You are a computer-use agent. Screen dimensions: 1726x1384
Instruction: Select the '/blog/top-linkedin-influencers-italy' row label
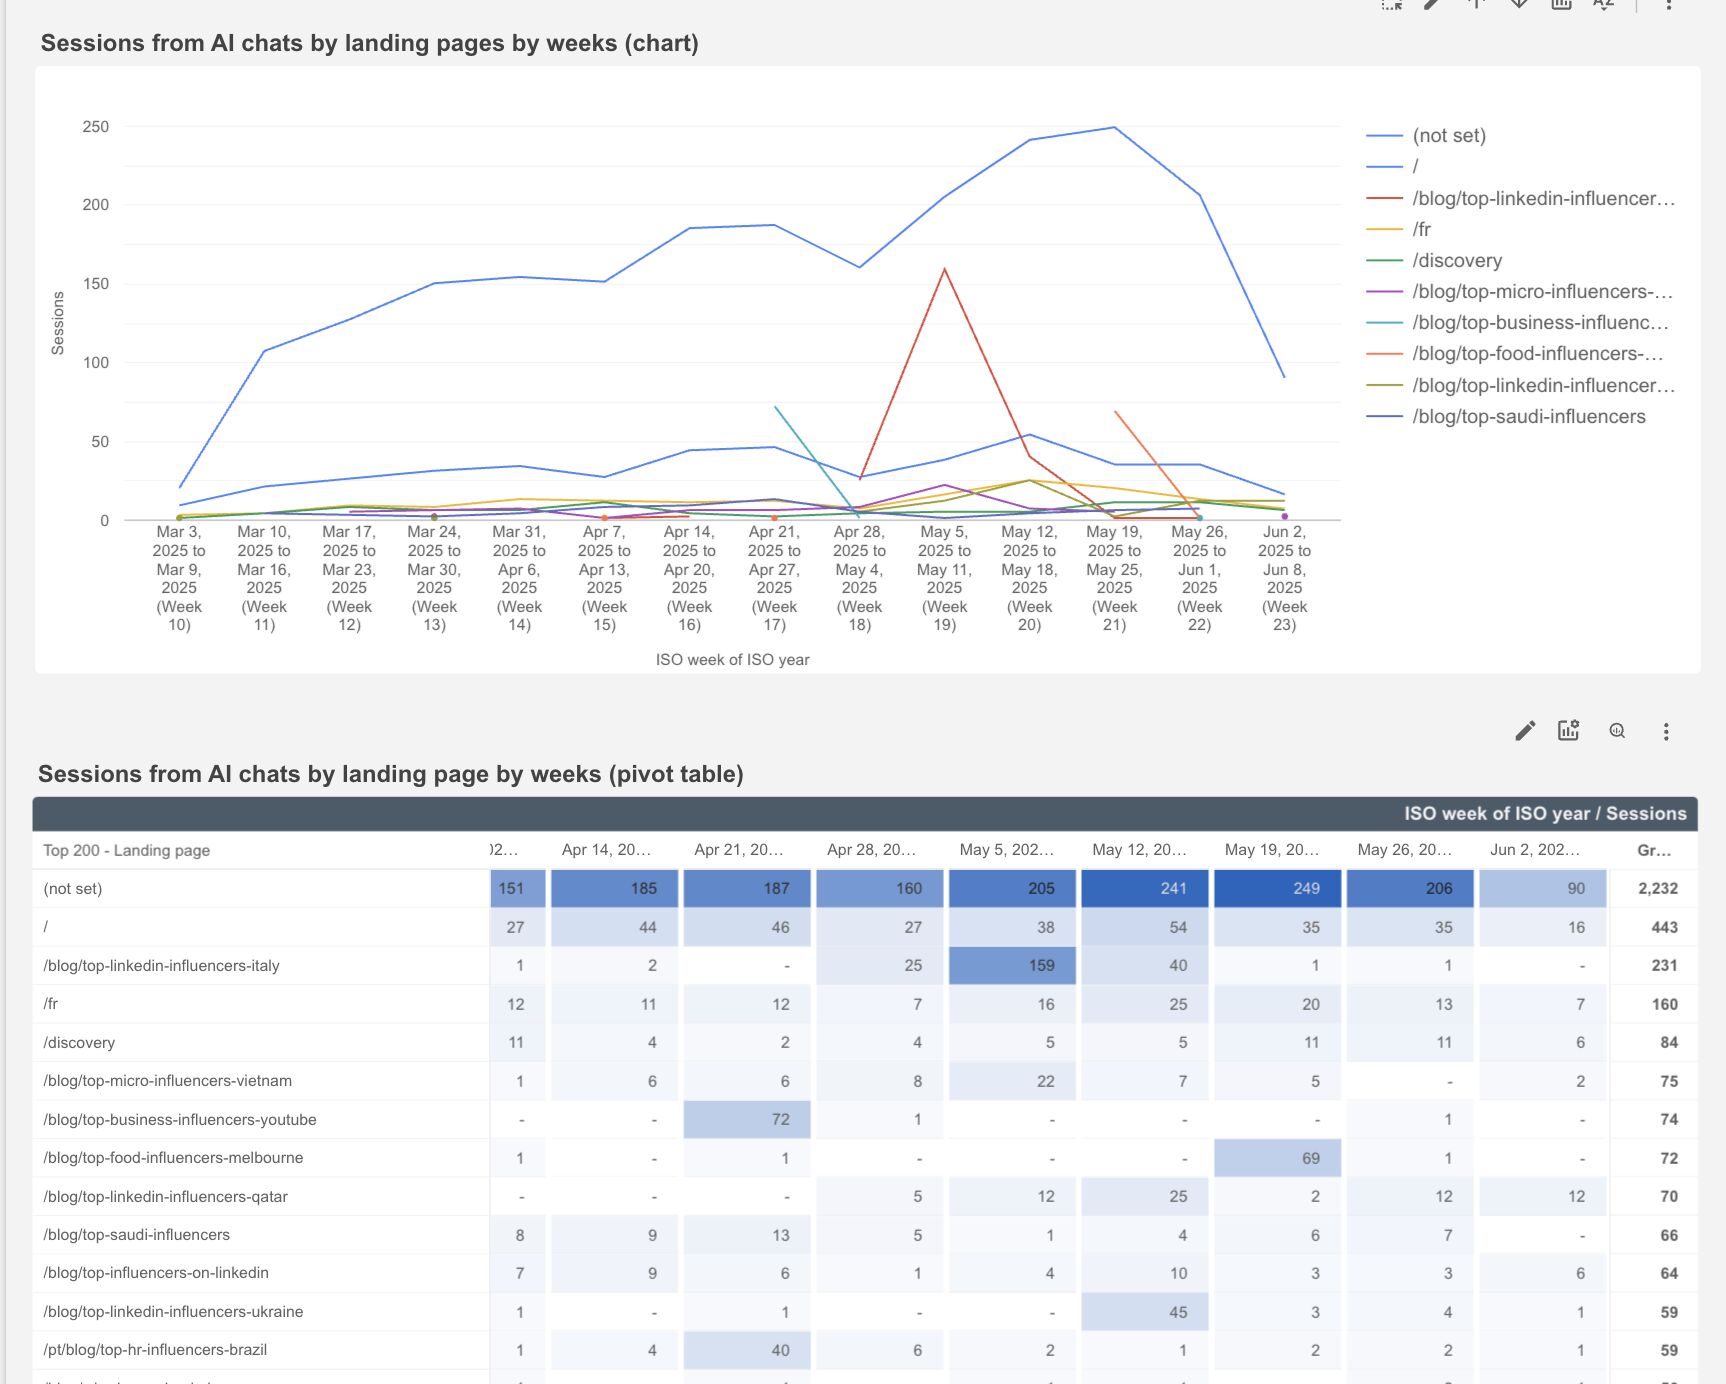[162, 966]
